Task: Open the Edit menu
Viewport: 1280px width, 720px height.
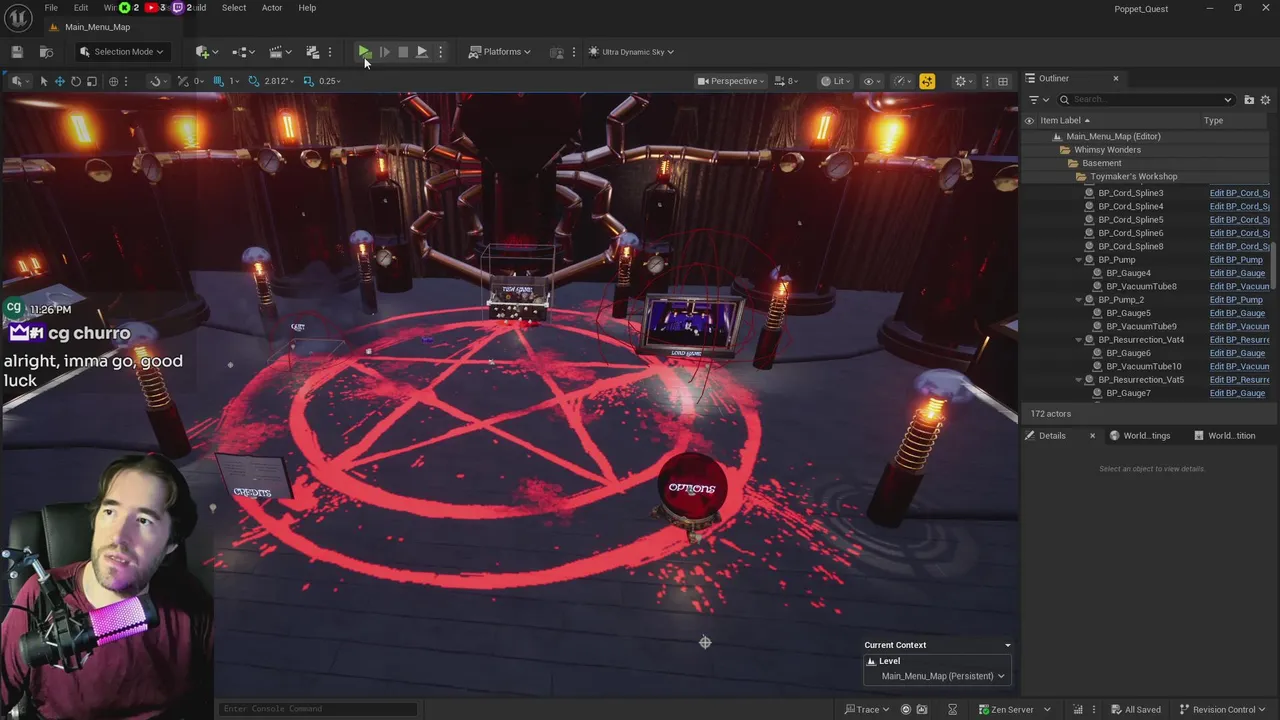Action: click(81, 8)
